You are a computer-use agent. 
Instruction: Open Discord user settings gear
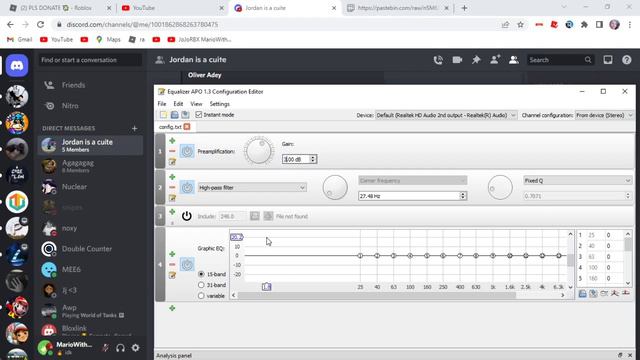(x=136, y=348)
